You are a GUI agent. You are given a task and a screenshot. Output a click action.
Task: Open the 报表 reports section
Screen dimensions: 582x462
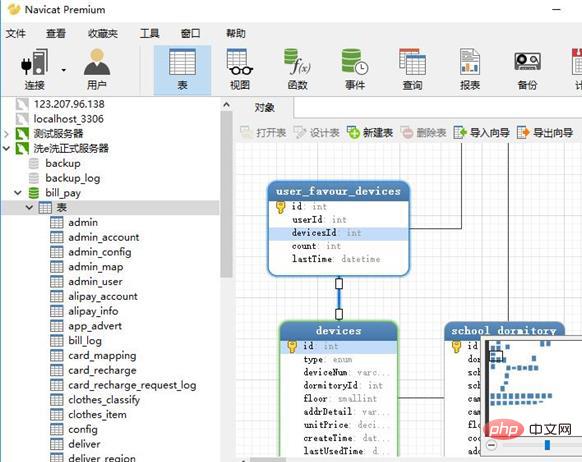(x=470, y=69)
